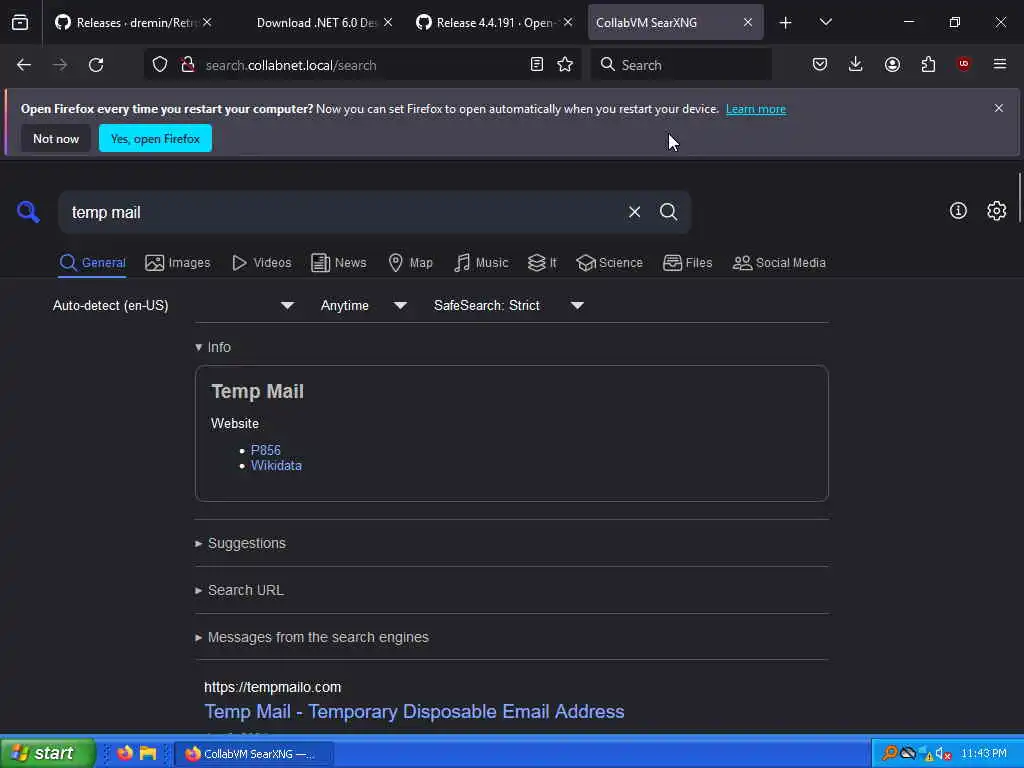
Task: Click Yes, open Firefox button
Action: coord(155,138)
